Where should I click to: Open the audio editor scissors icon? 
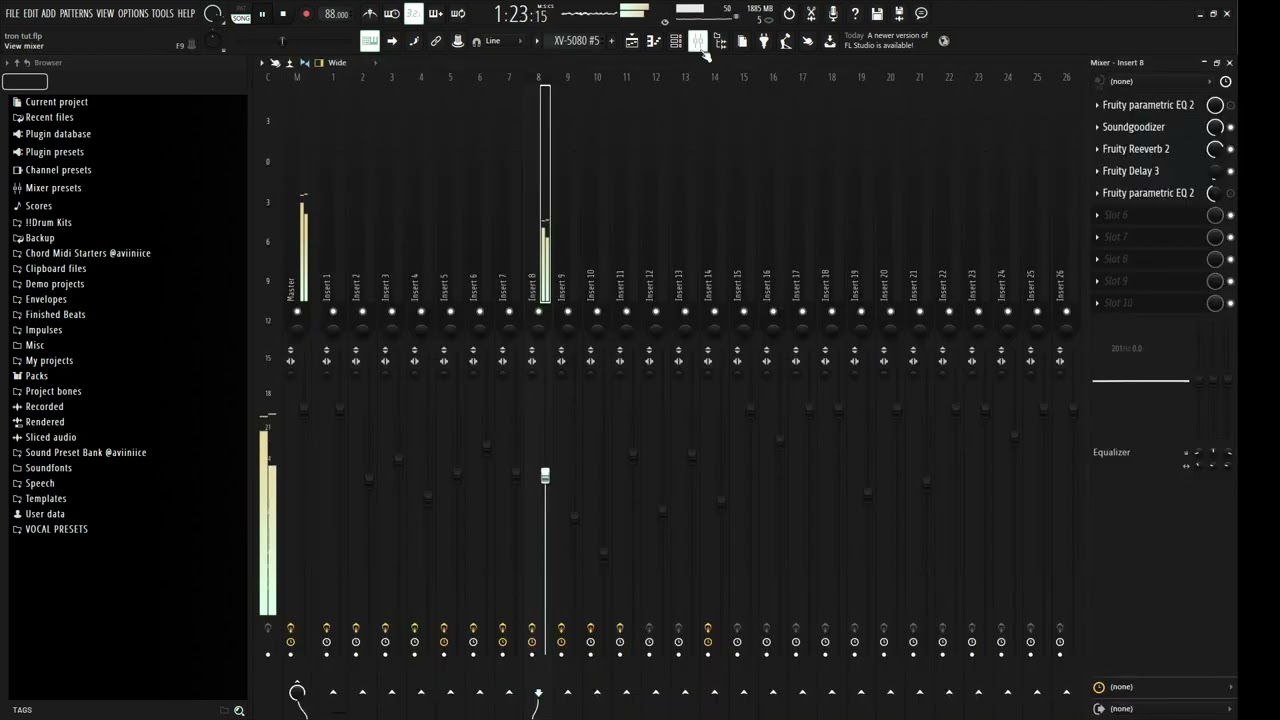pyautogui.click(x=811, y=14)
